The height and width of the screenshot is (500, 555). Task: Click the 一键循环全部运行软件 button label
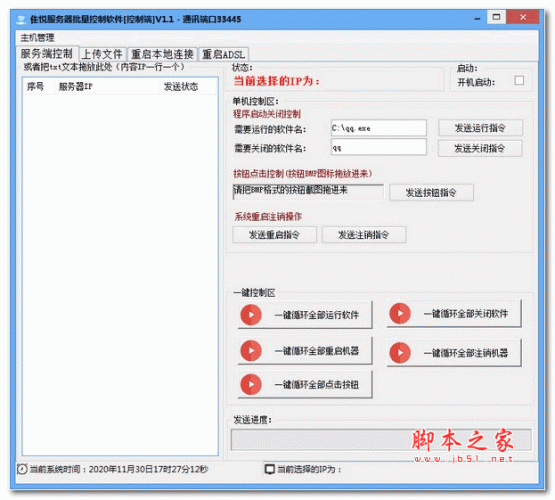point(317,315)
